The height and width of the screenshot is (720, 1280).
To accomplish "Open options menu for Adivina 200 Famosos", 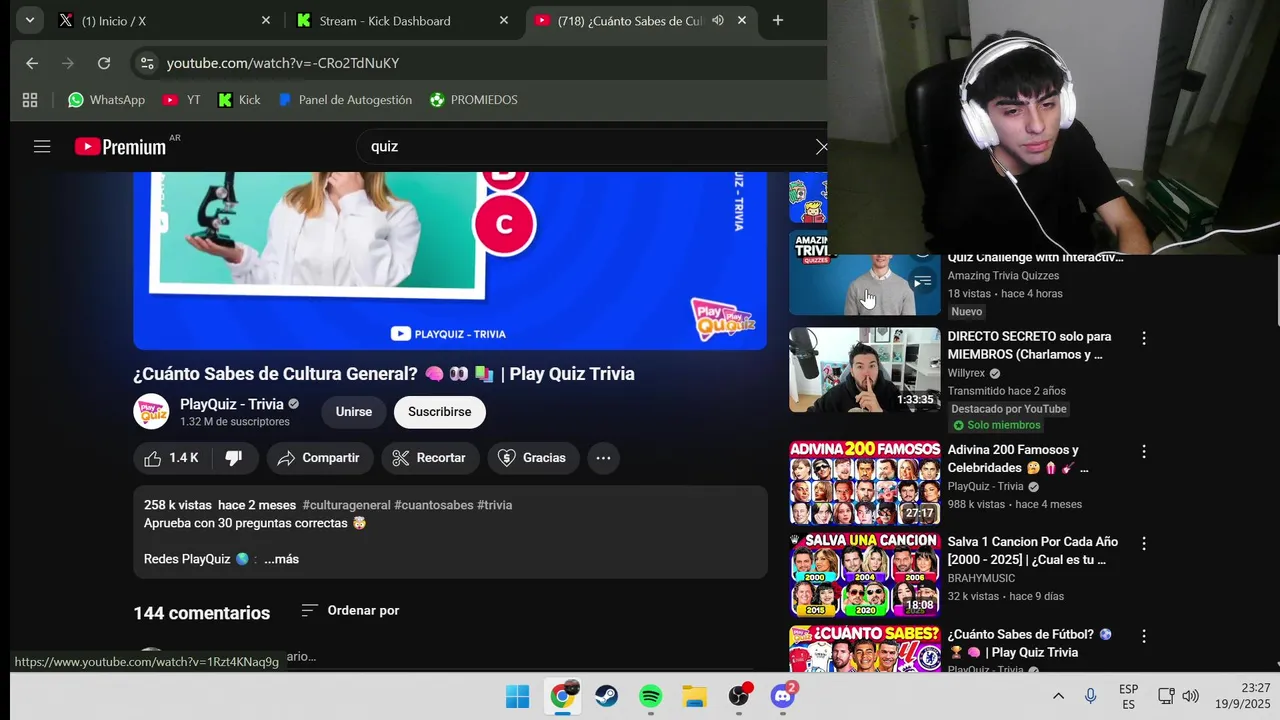I will pyautogui.click(x=1144, y=452).
